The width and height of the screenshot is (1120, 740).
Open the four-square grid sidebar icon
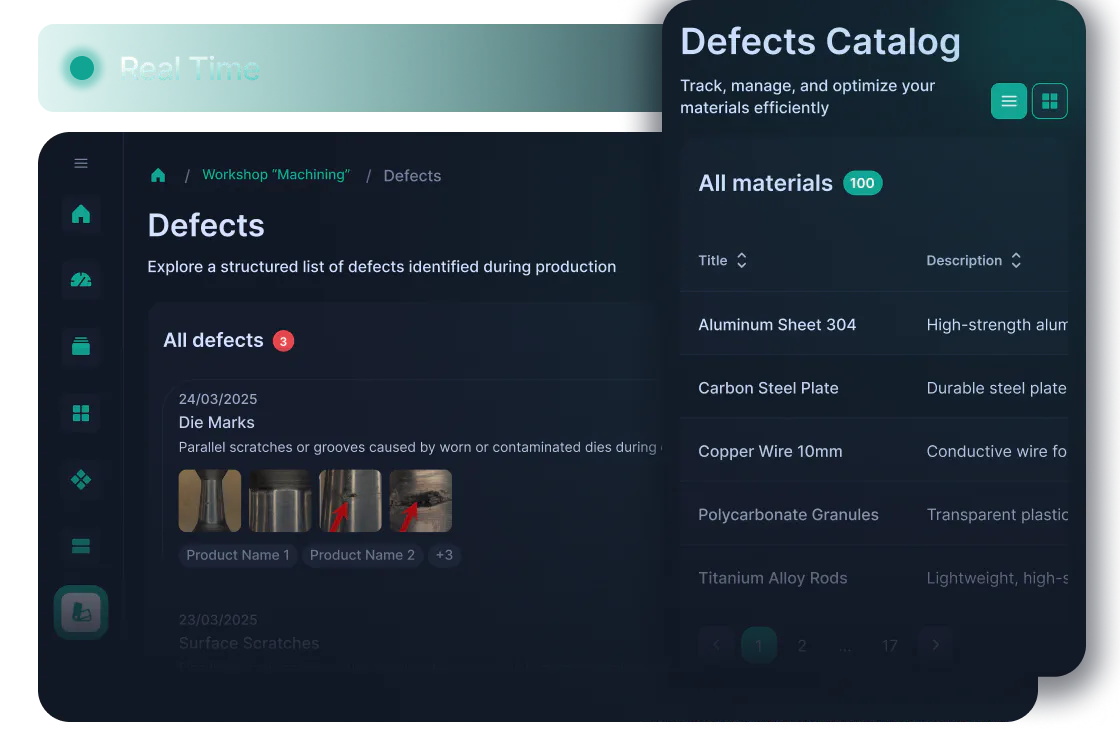point(81,413)
